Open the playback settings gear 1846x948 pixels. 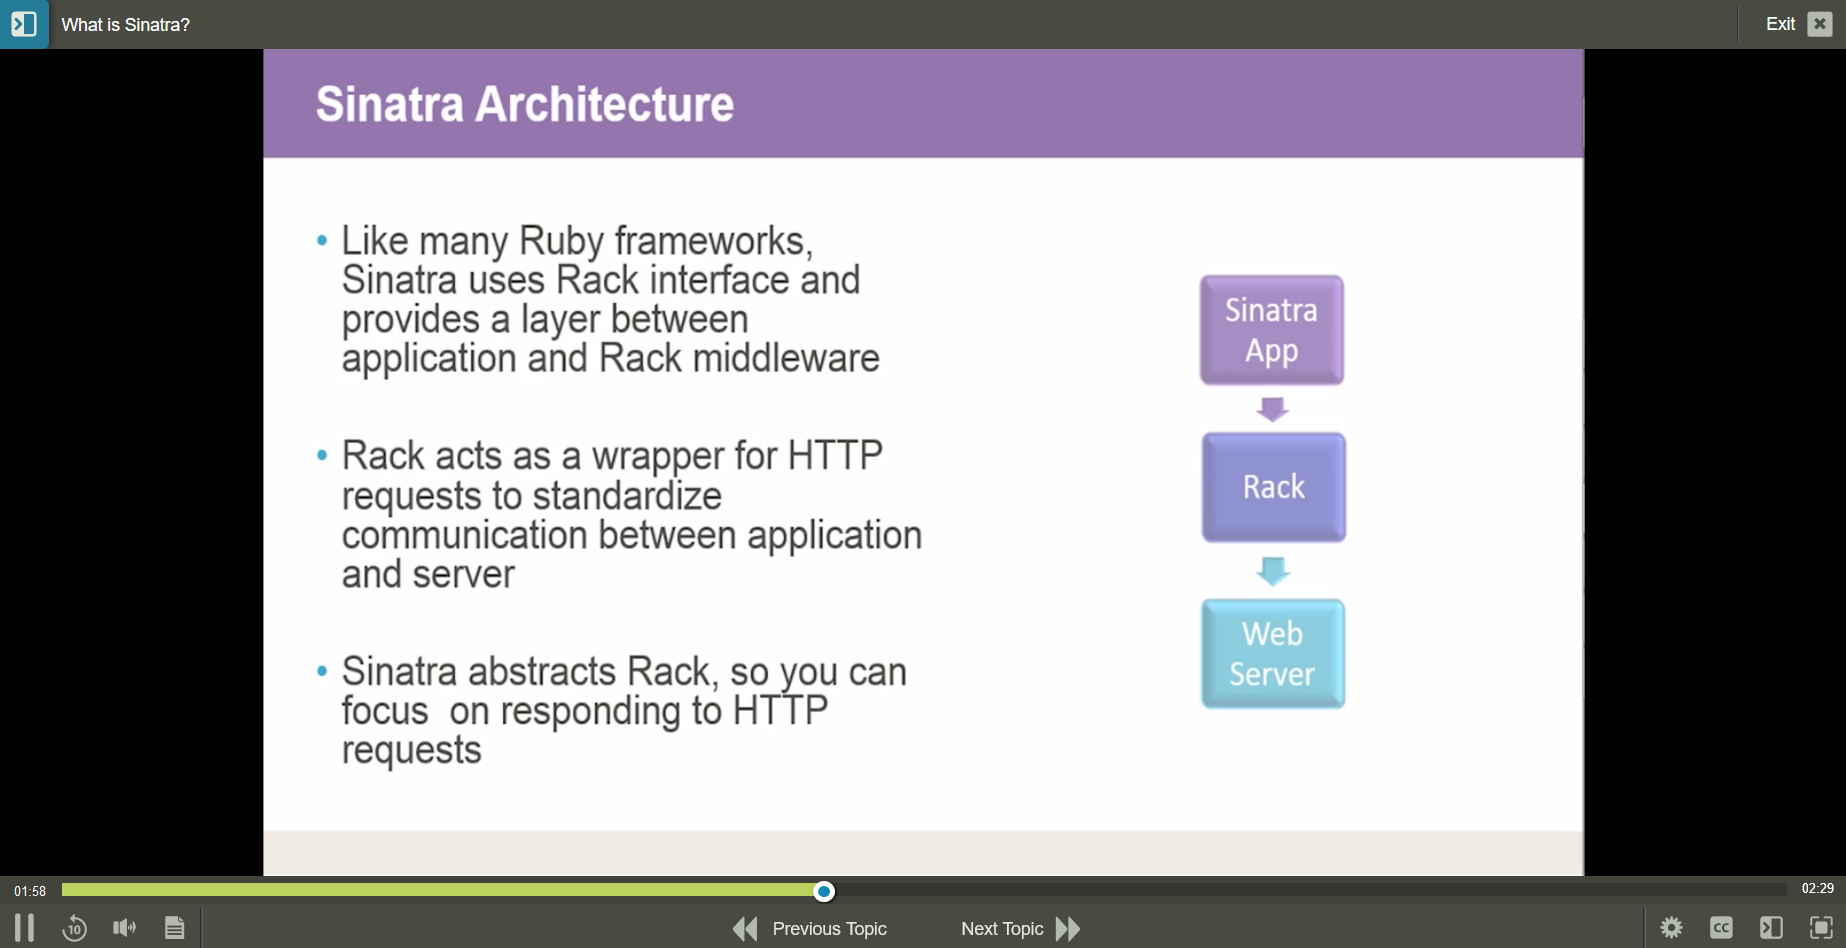point(1670,927)
